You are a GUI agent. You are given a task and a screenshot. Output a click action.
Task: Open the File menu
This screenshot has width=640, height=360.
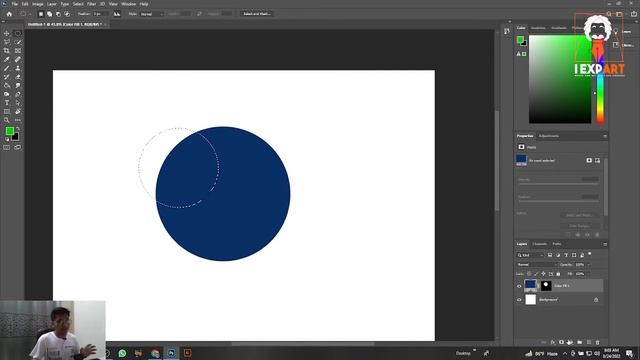tap(15, 4)
